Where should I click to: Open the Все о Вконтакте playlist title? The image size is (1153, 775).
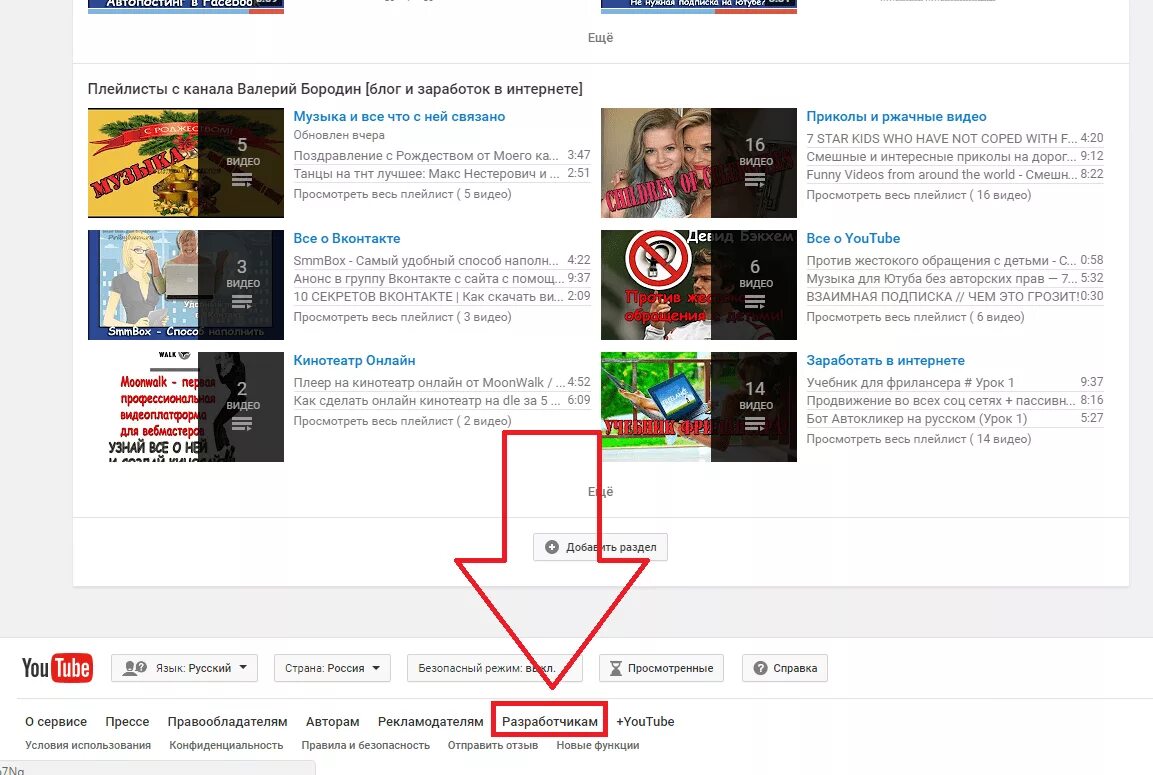[346, 238]
